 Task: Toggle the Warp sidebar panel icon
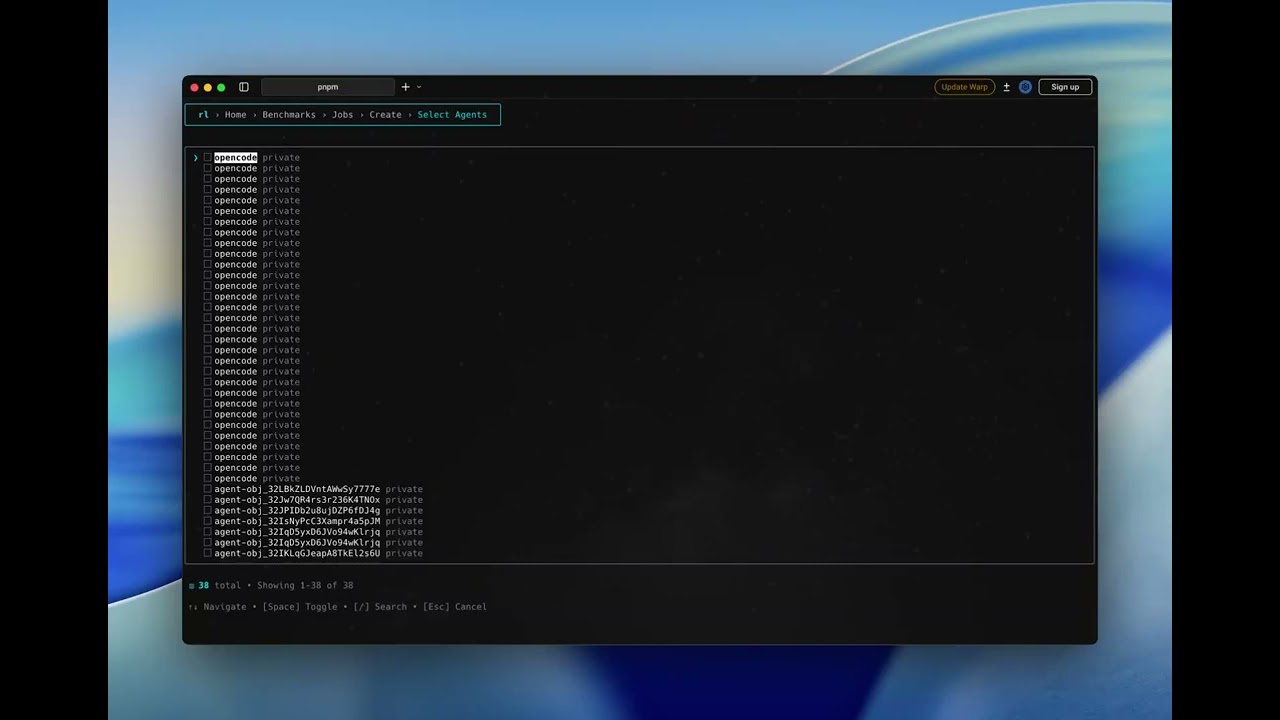[x=243, y=87]
